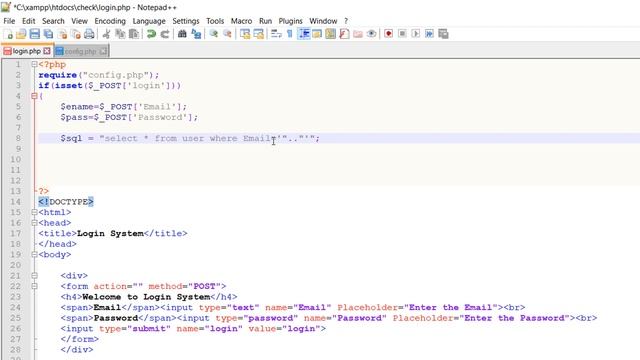
Task: Stop macro recording icon
Action: click(x=402, y=34)
